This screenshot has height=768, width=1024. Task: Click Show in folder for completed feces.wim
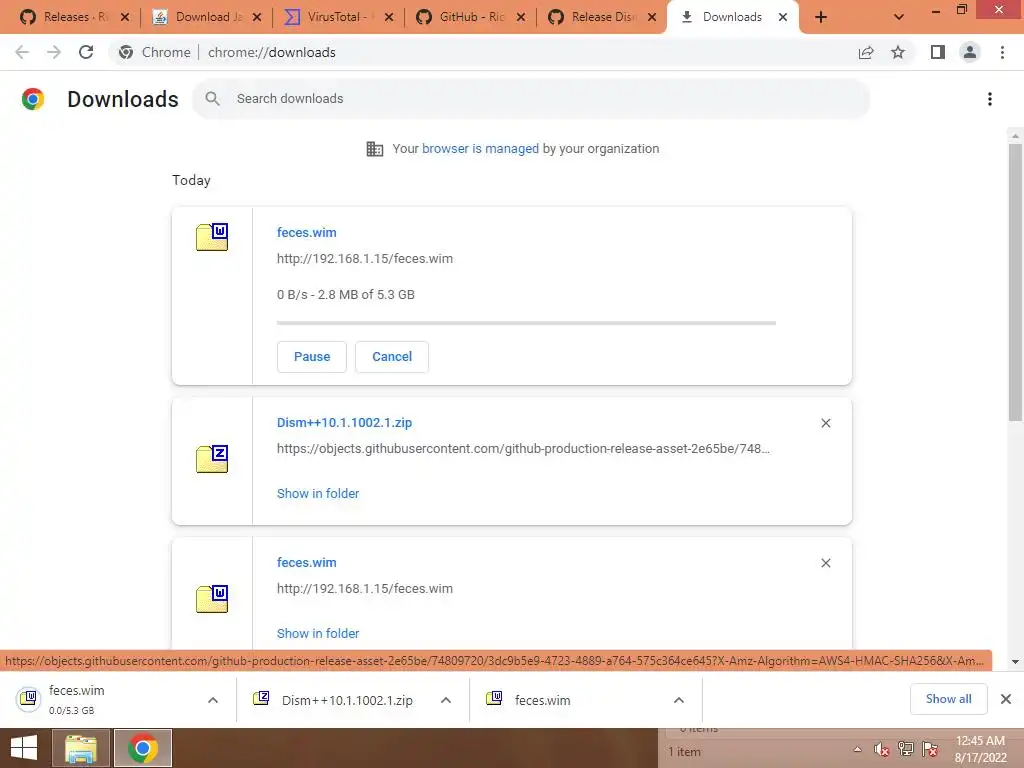(x=317, y=633)
